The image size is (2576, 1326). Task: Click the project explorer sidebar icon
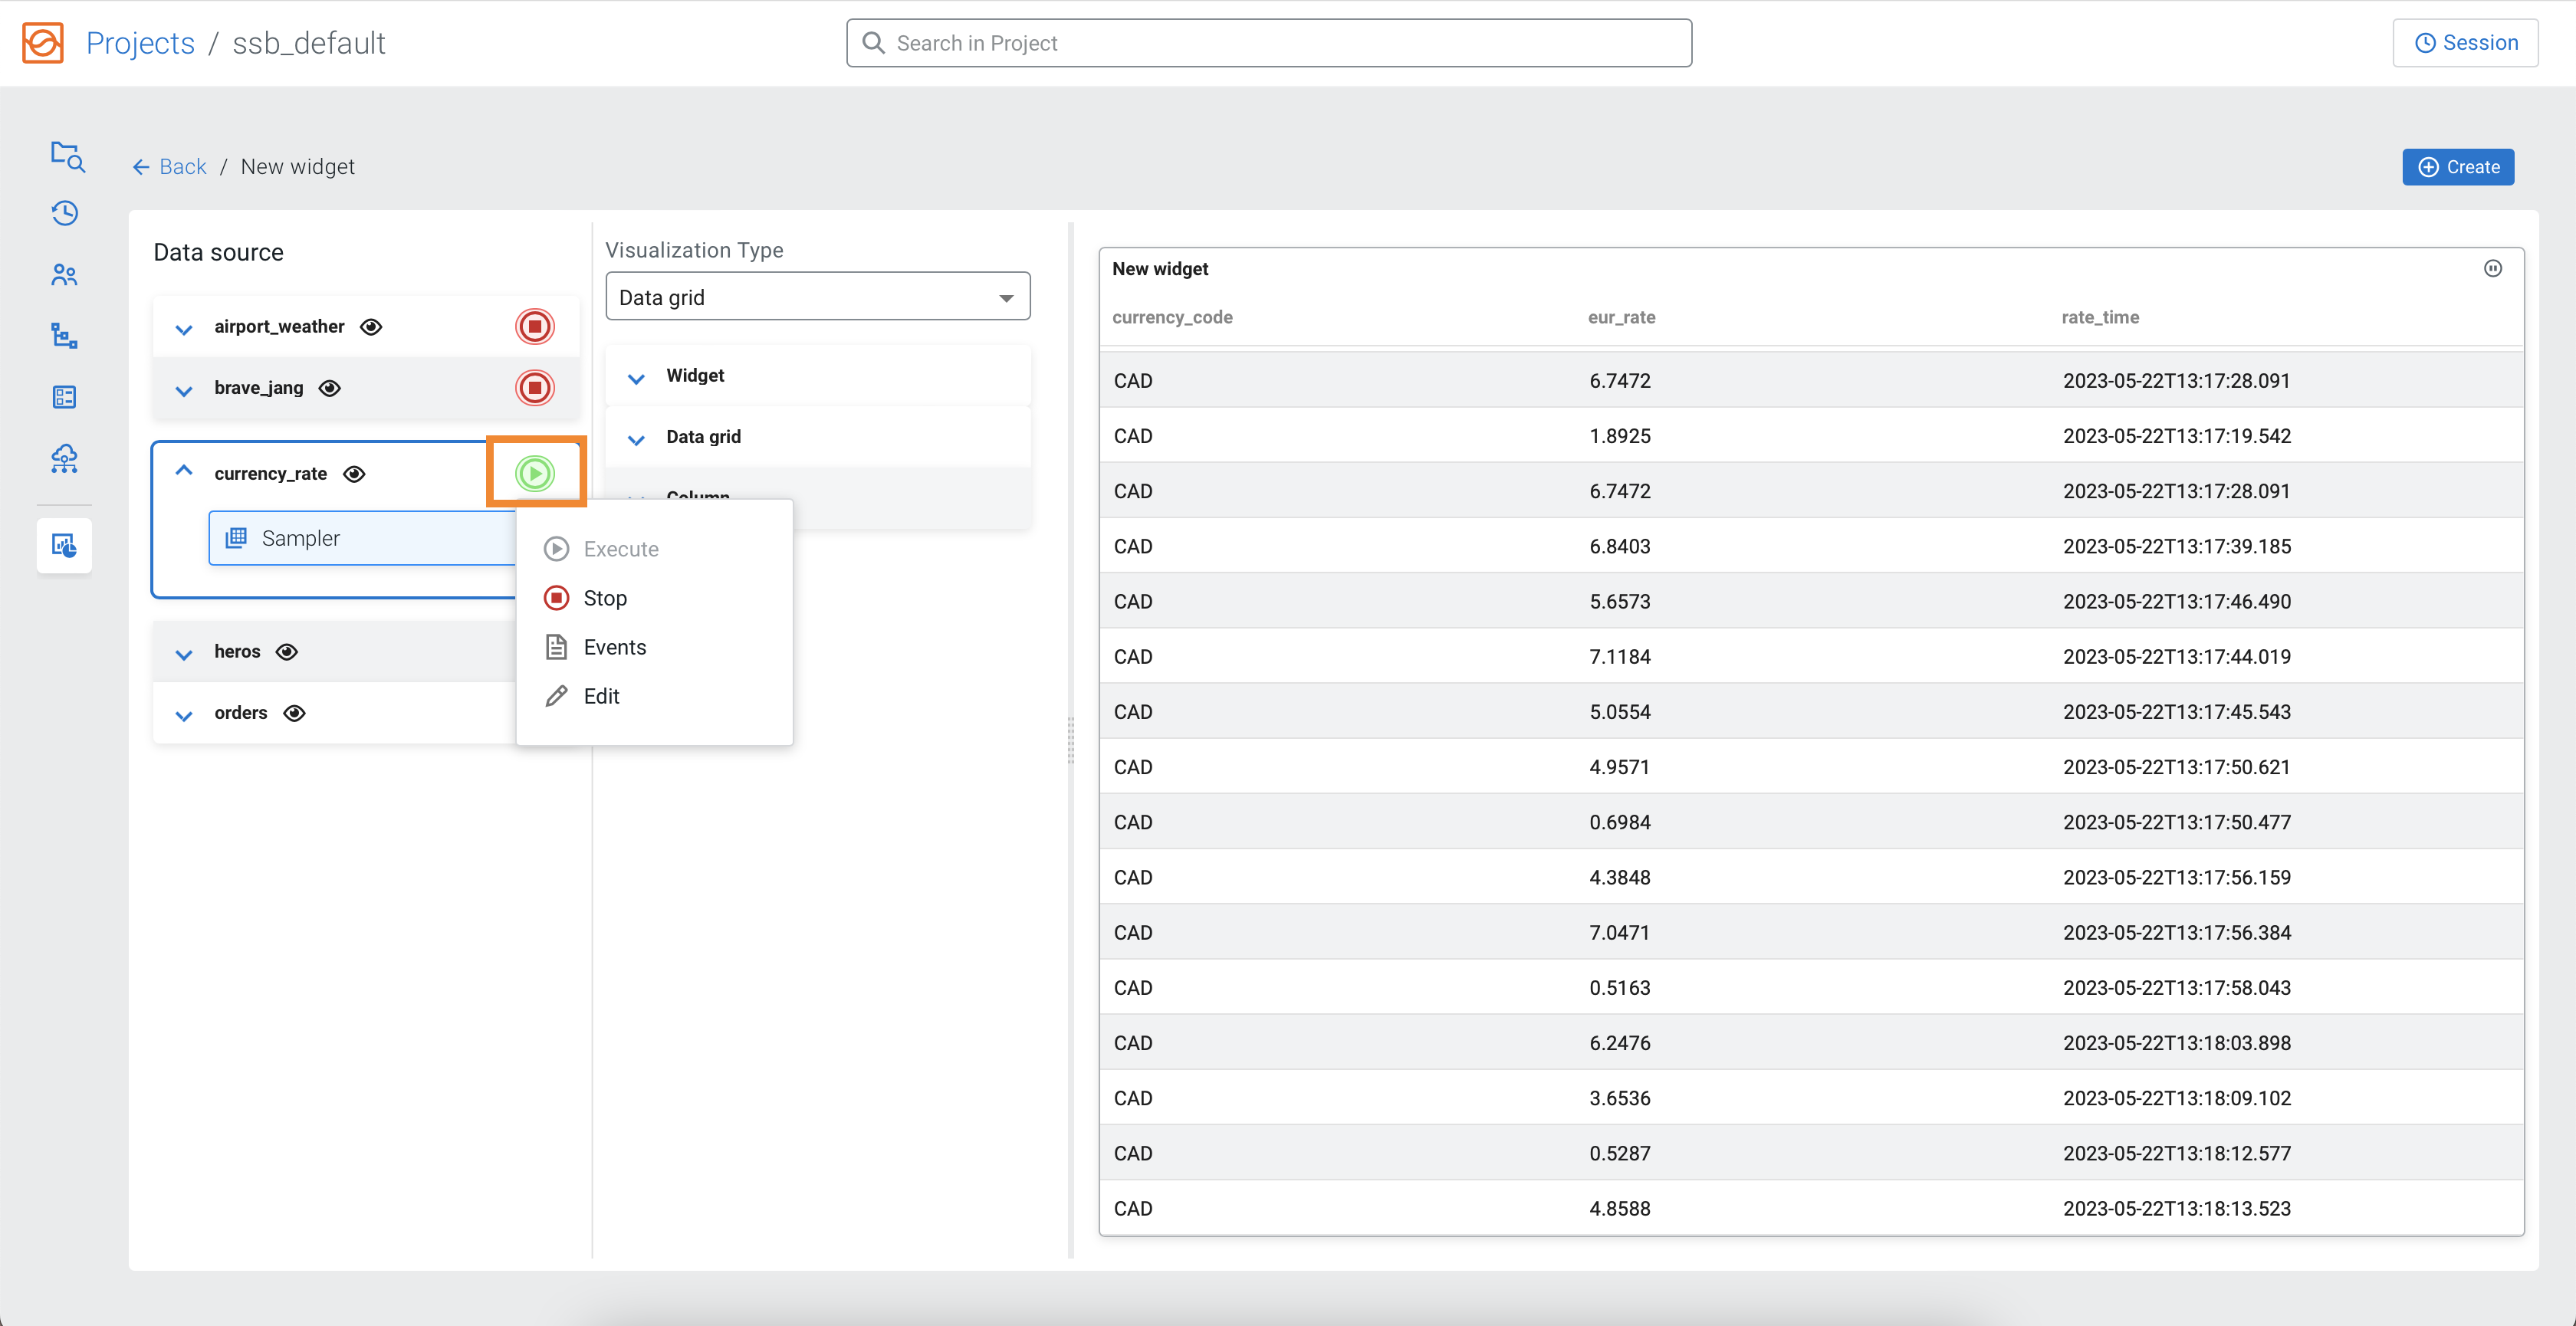click(66, 155)
